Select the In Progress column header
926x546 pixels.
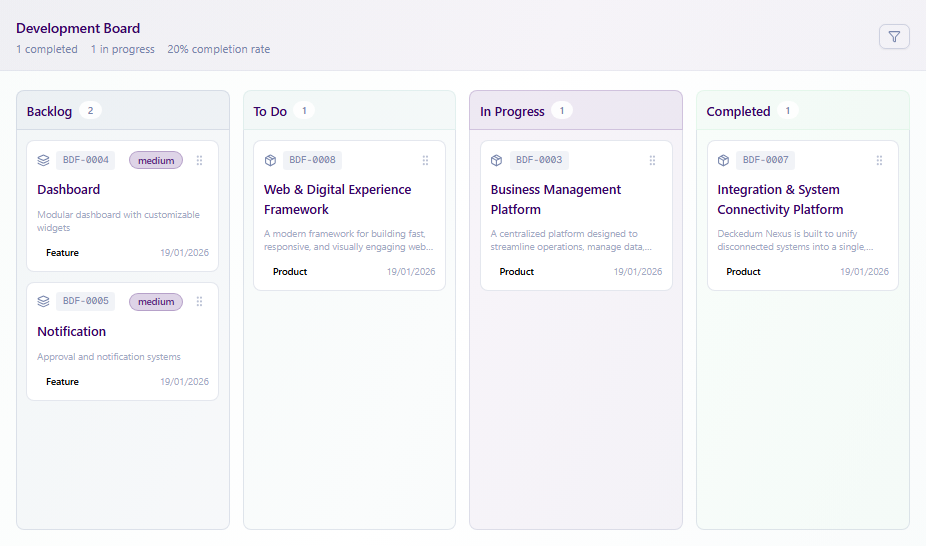point(512,111)
